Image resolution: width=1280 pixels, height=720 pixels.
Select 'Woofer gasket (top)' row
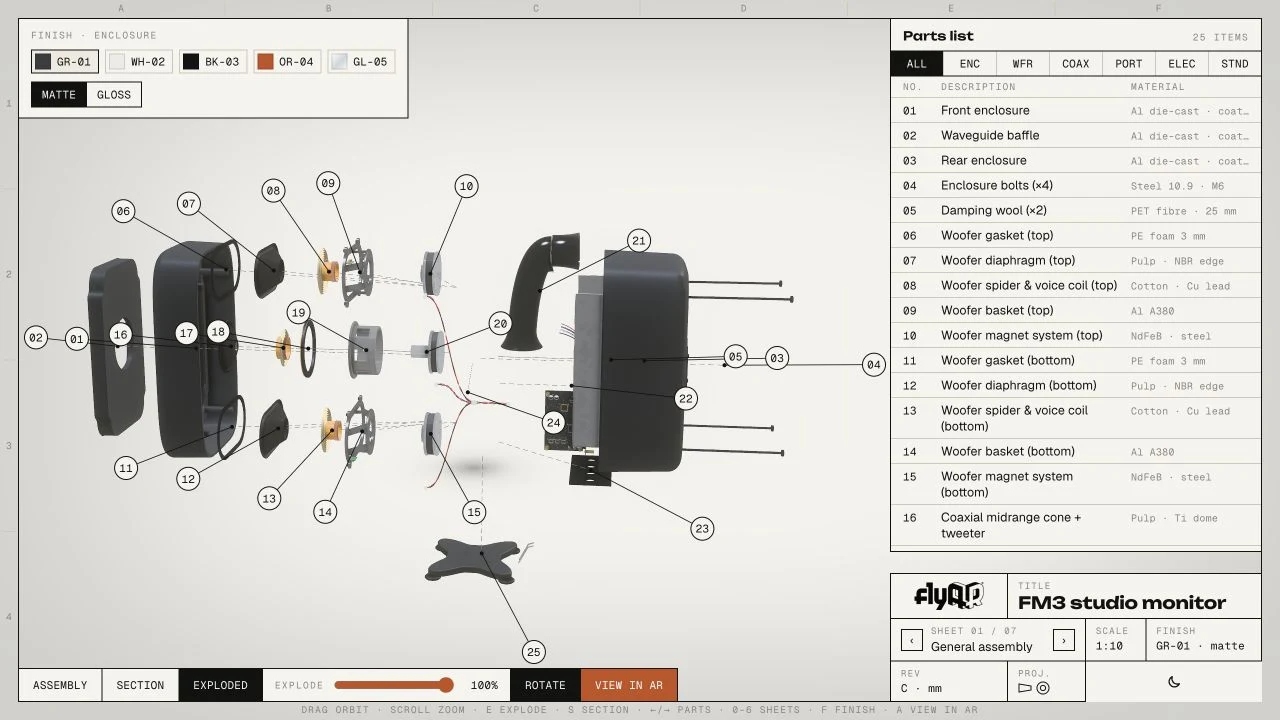click(x=1076, y=236)
